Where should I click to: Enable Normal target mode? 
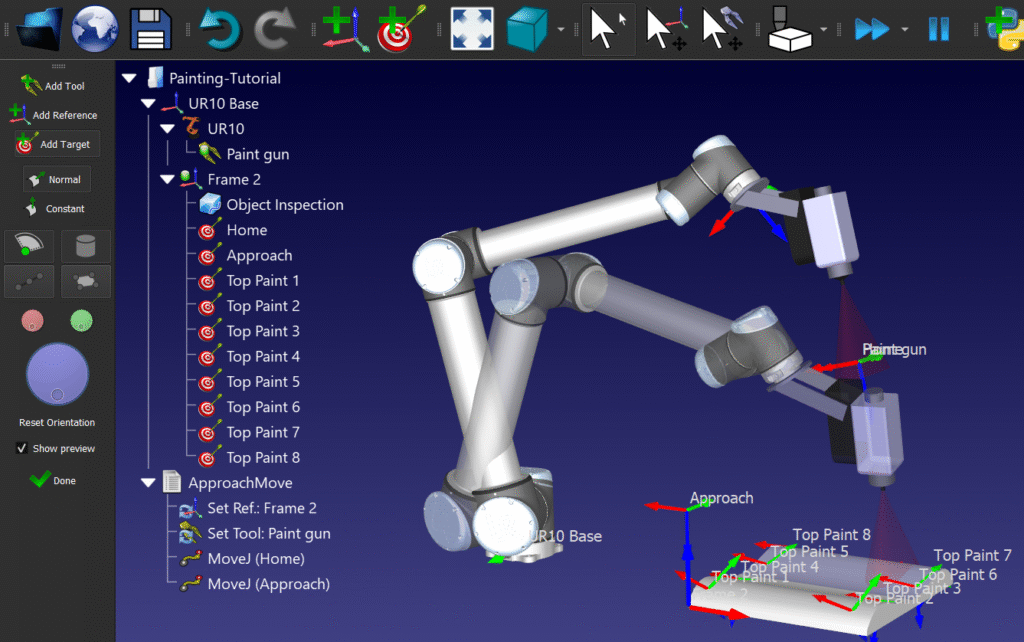(56, 179)
